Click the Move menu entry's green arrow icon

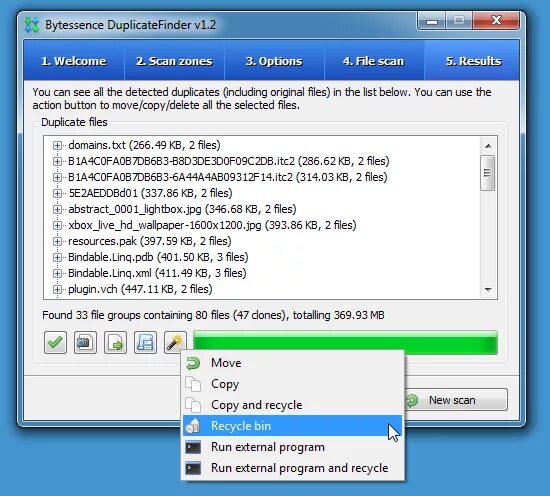tap(193, 363)
